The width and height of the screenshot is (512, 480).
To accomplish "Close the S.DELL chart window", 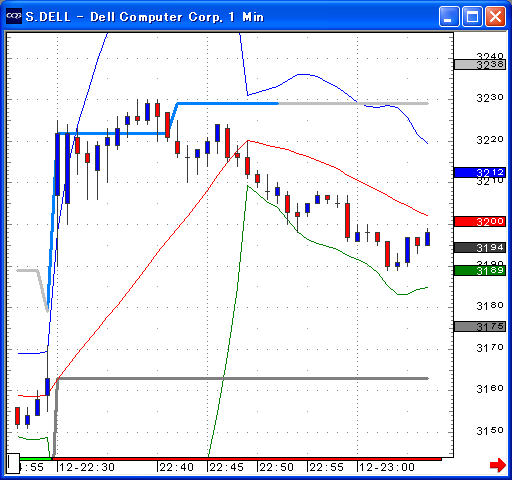I will (495, 16).
